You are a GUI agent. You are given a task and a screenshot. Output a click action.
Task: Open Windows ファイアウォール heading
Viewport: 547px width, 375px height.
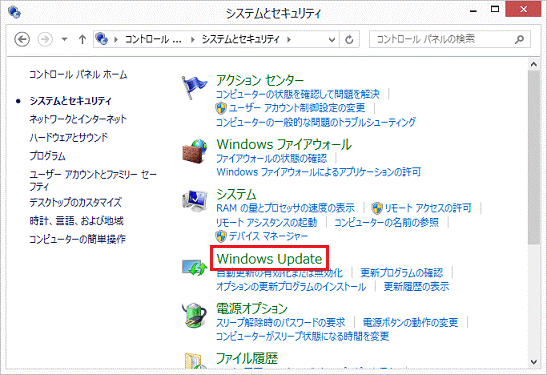click(284, 144)
